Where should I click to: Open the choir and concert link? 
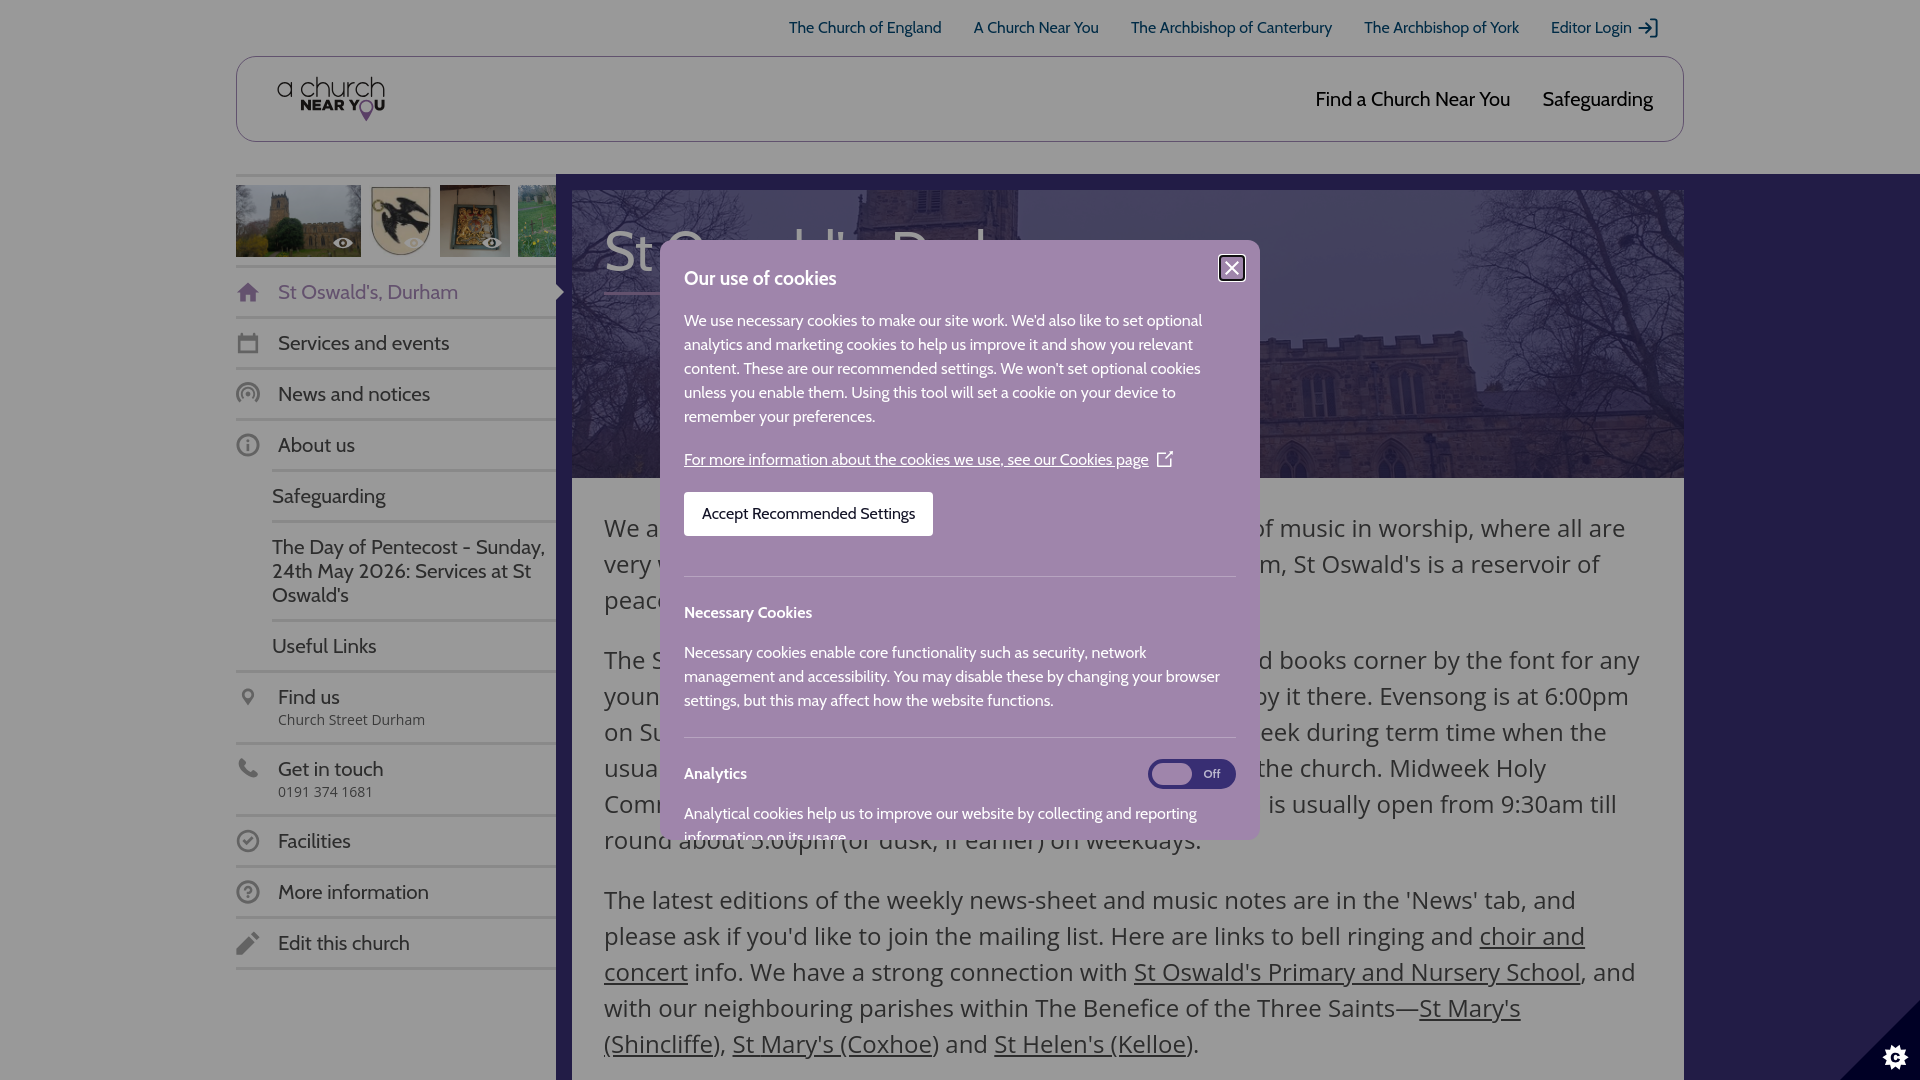(1532, 937)
